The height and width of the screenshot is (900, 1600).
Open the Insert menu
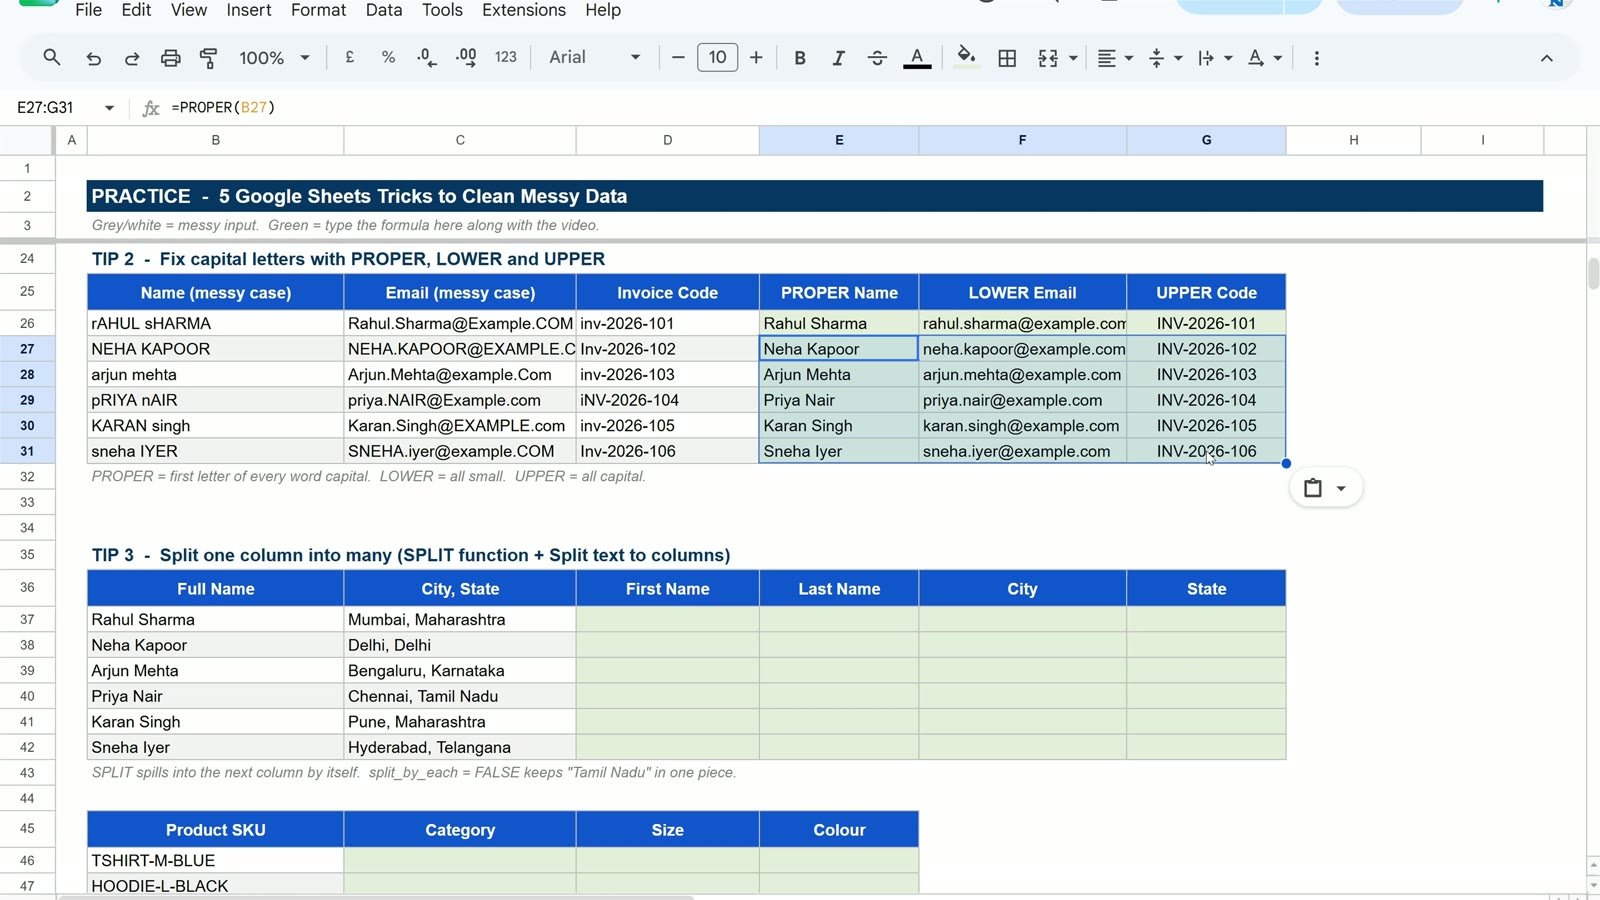(249, 10)
